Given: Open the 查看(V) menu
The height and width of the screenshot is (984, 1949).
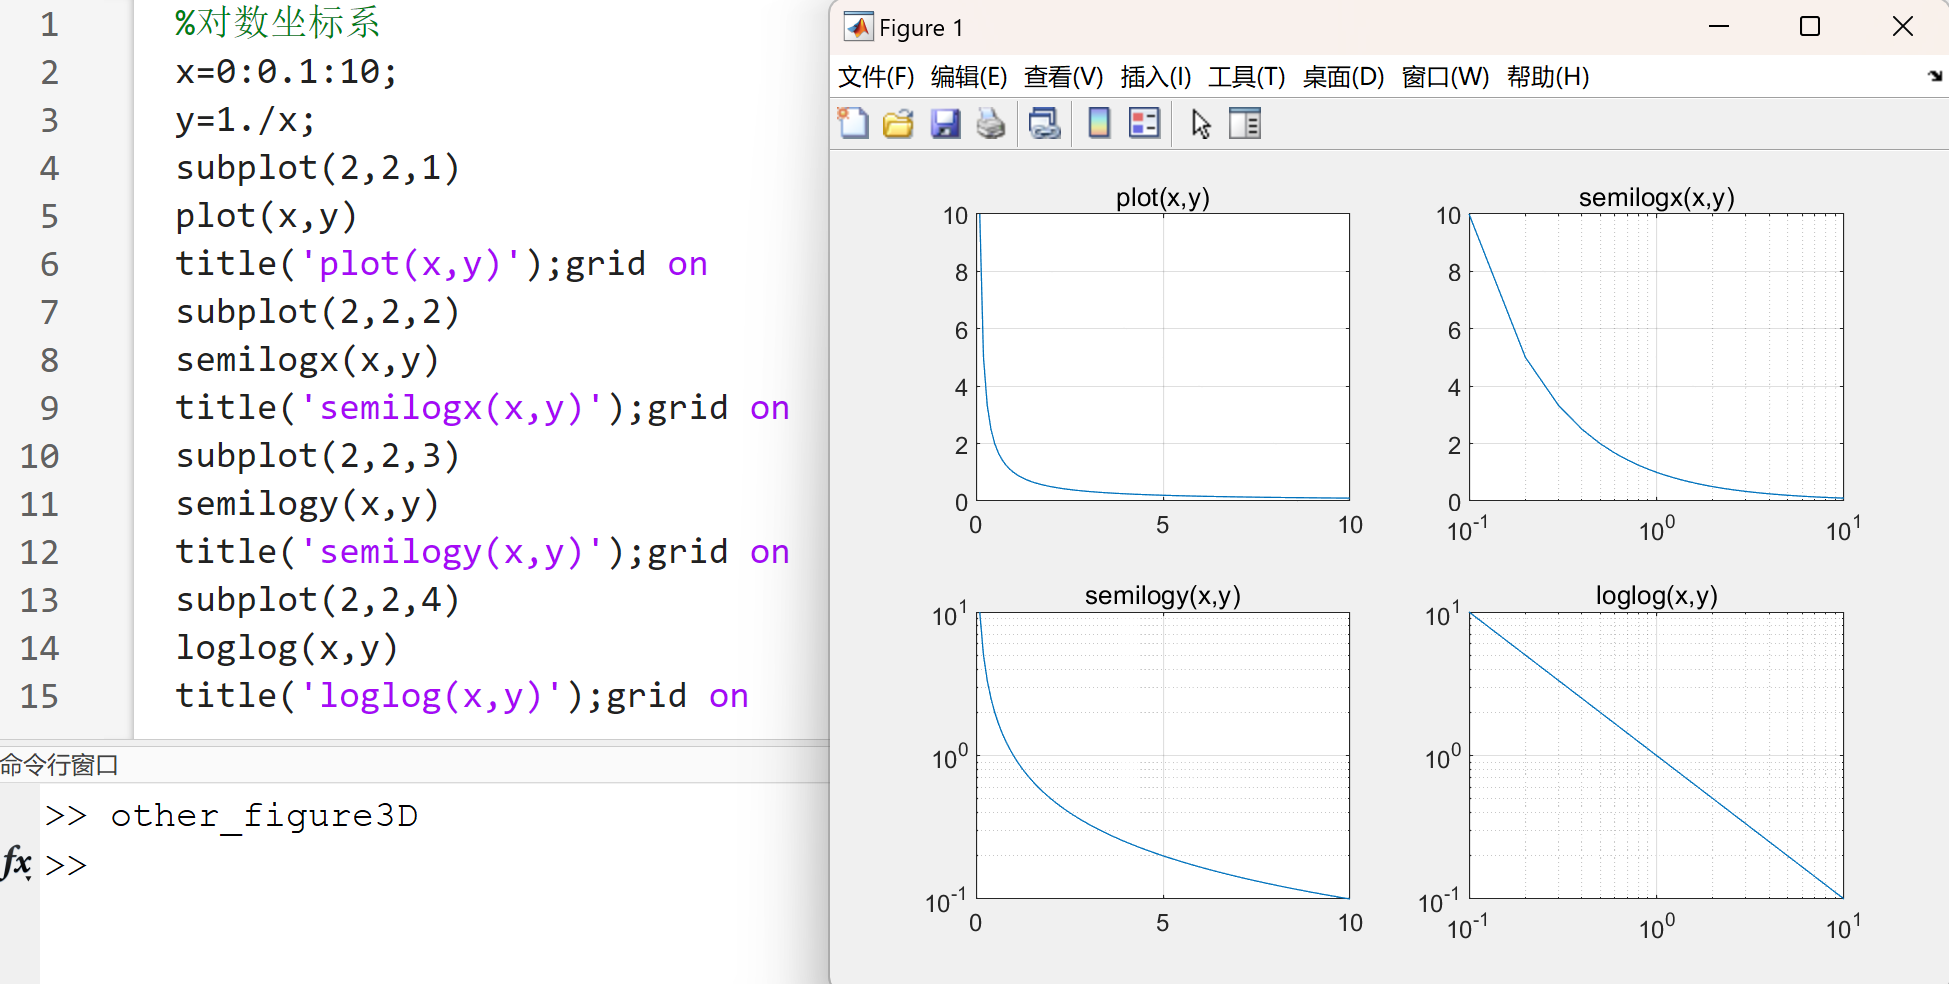Looking at the screenshot, I should [x=1064, y=77].
